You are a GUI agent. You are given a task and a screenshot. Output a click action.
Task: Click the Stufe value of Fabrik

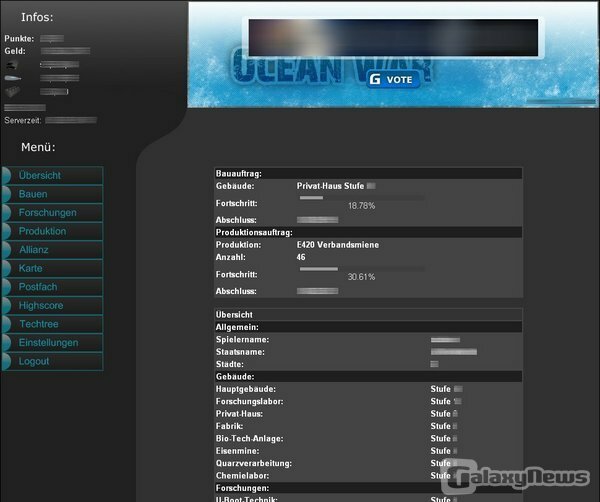tap(444, 426)
